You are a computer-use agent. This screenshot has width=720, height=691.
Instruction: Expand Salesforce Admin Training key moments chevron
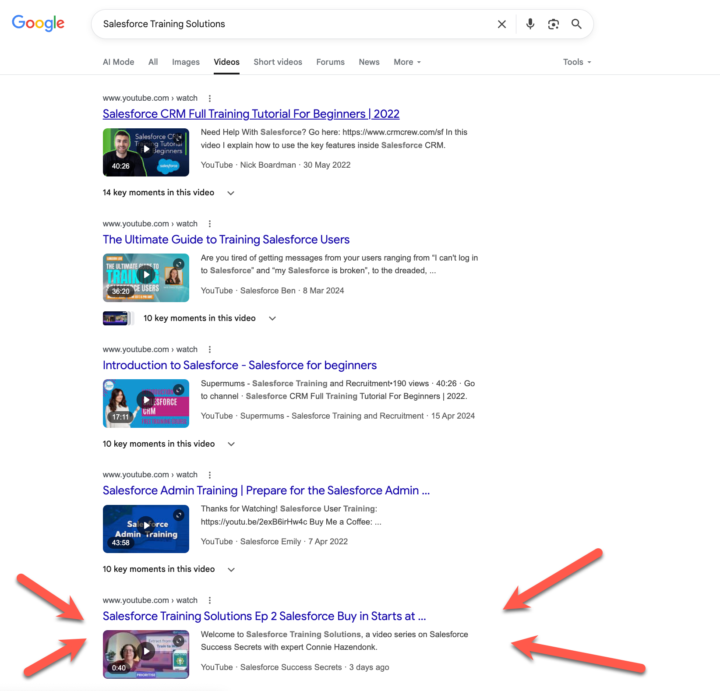point(231,569)
